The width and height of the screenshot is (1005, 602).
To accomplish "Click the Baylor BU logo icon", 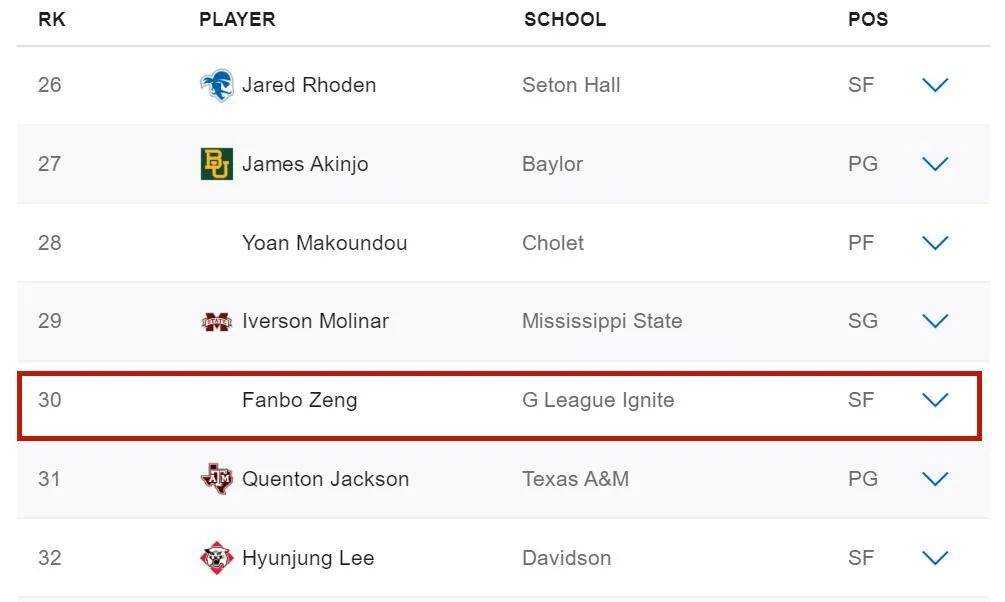I will pos(217,164).
